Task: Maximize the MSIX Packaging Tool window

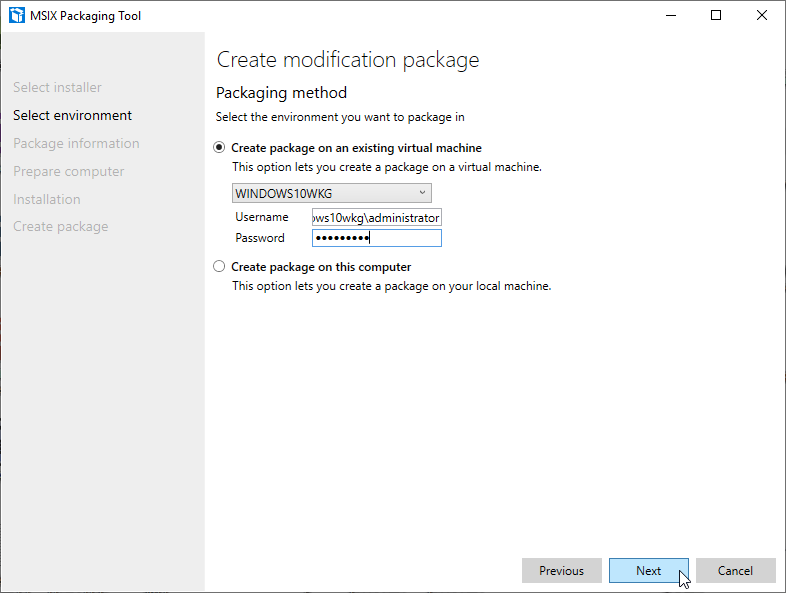Action: click(716, 15)
